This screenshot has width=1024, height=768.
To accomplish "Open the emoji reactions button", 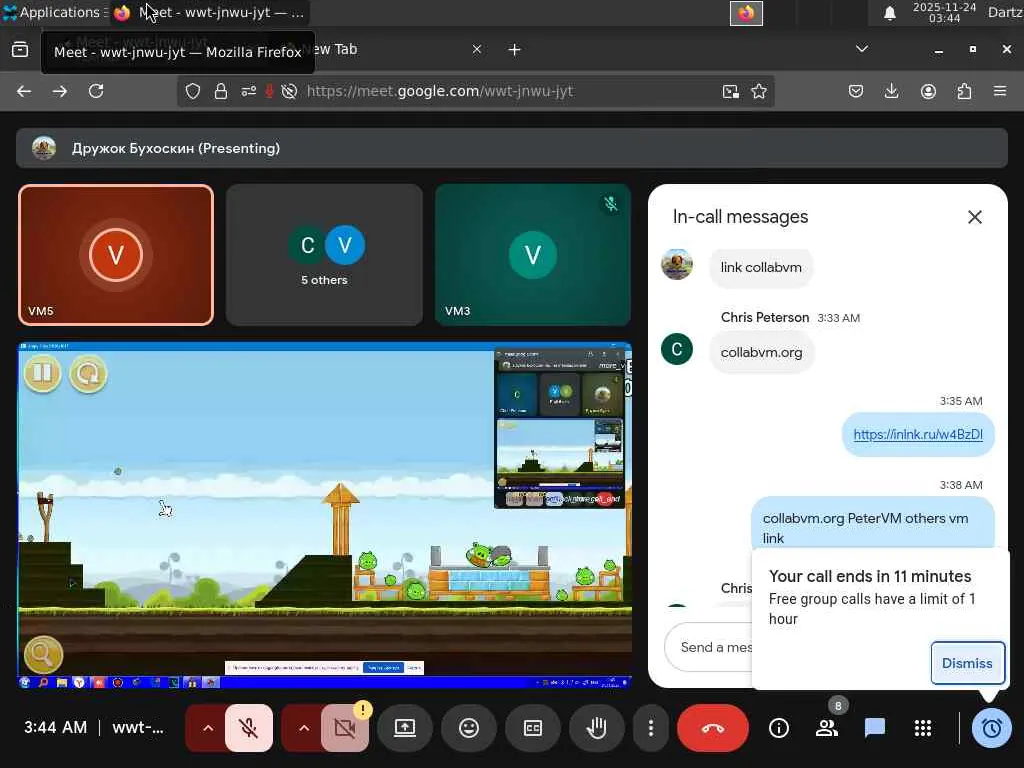I will 469,728.
